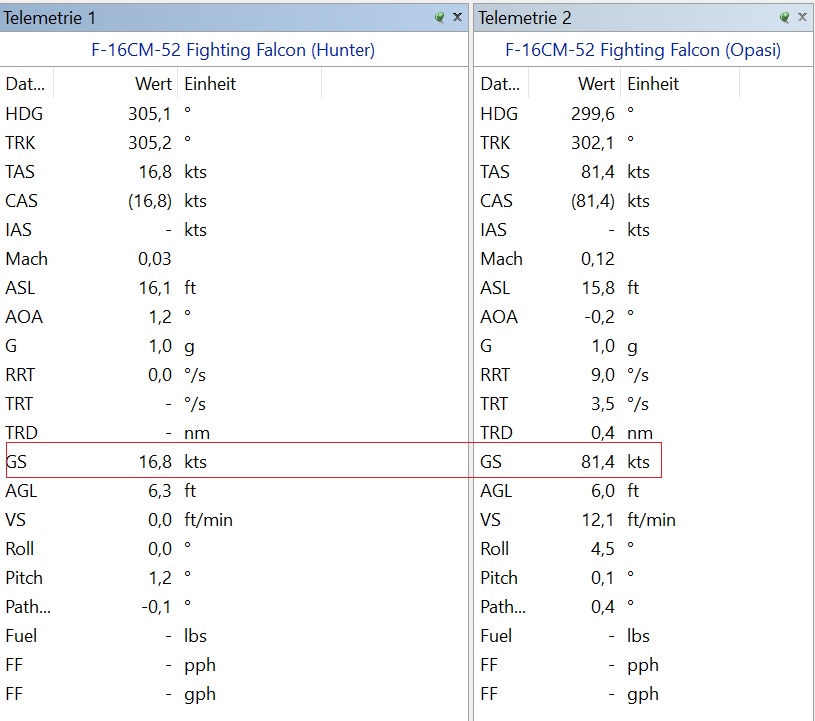Select the Fuel row in Telemetrie 1

coord(234,636)
